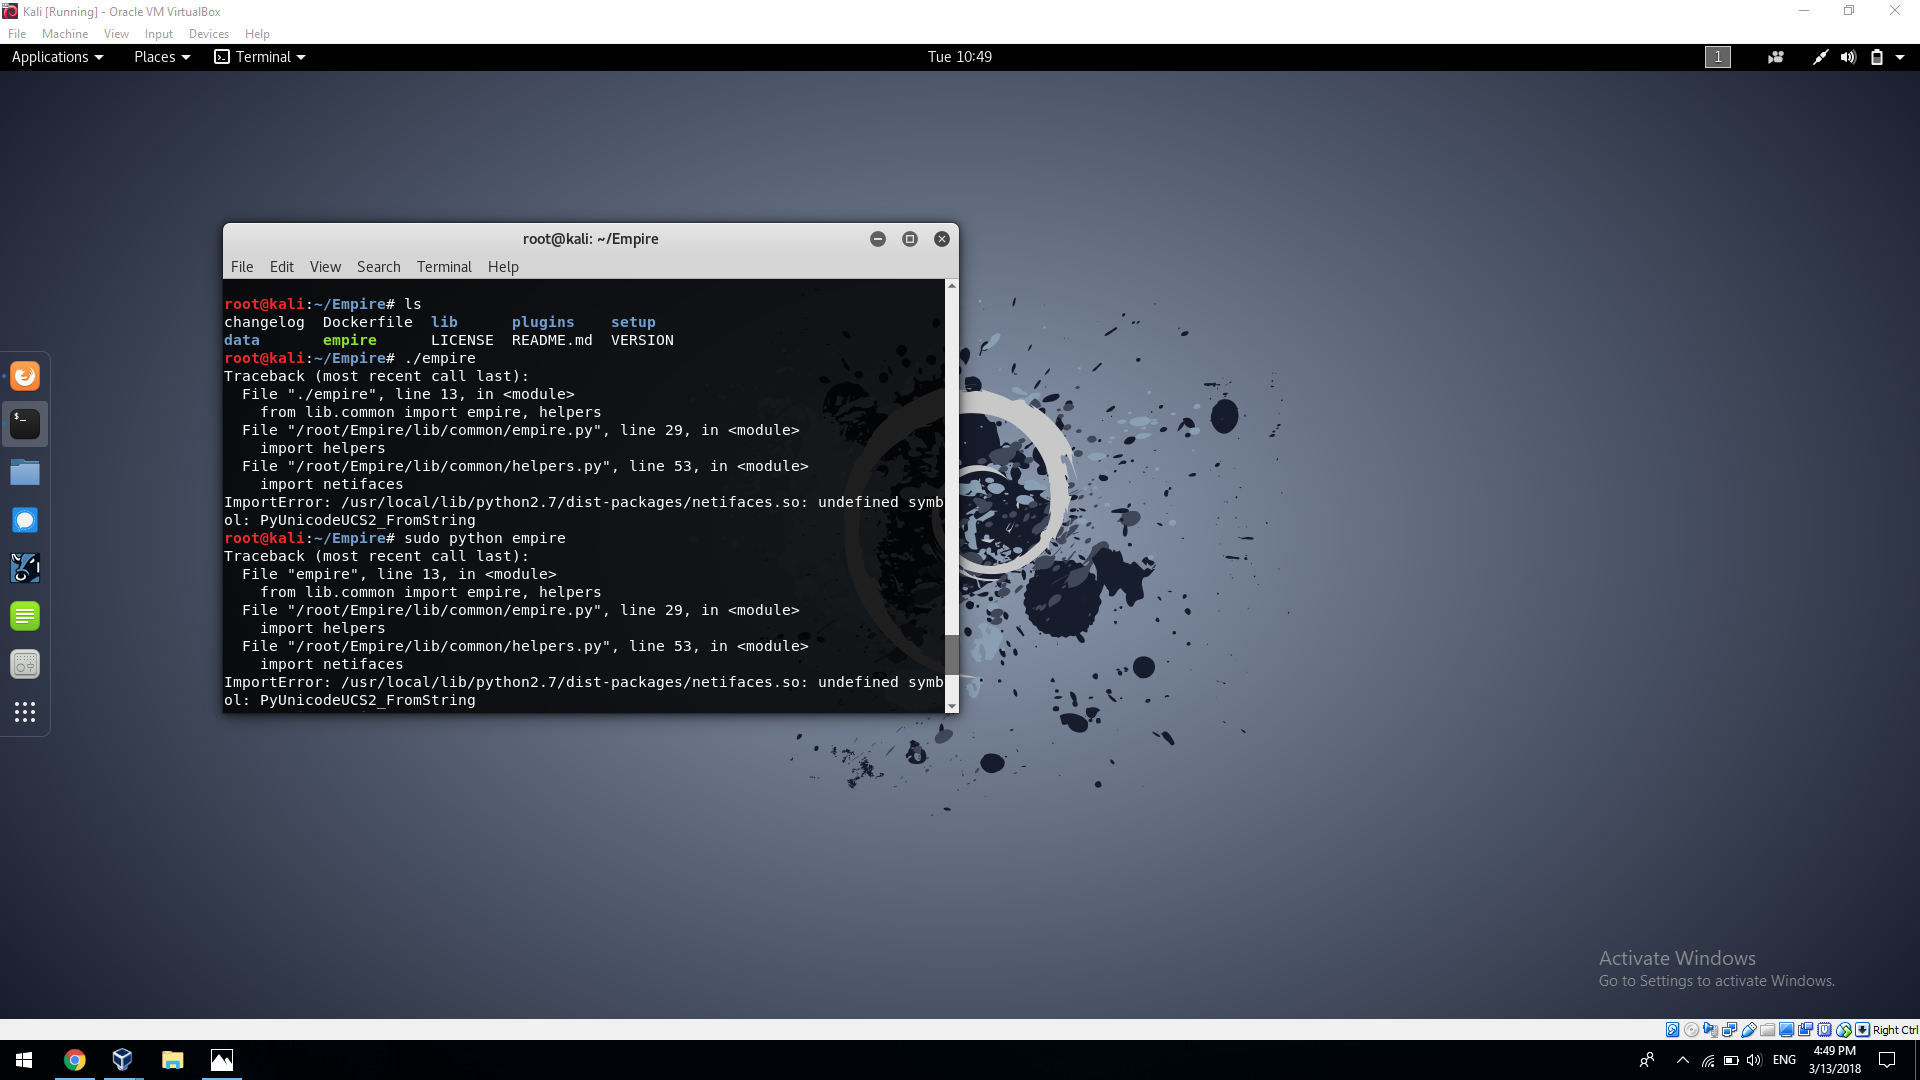Open Firefox from the Kali dock
This screenshot has width=1920, height=1080.
25,376
